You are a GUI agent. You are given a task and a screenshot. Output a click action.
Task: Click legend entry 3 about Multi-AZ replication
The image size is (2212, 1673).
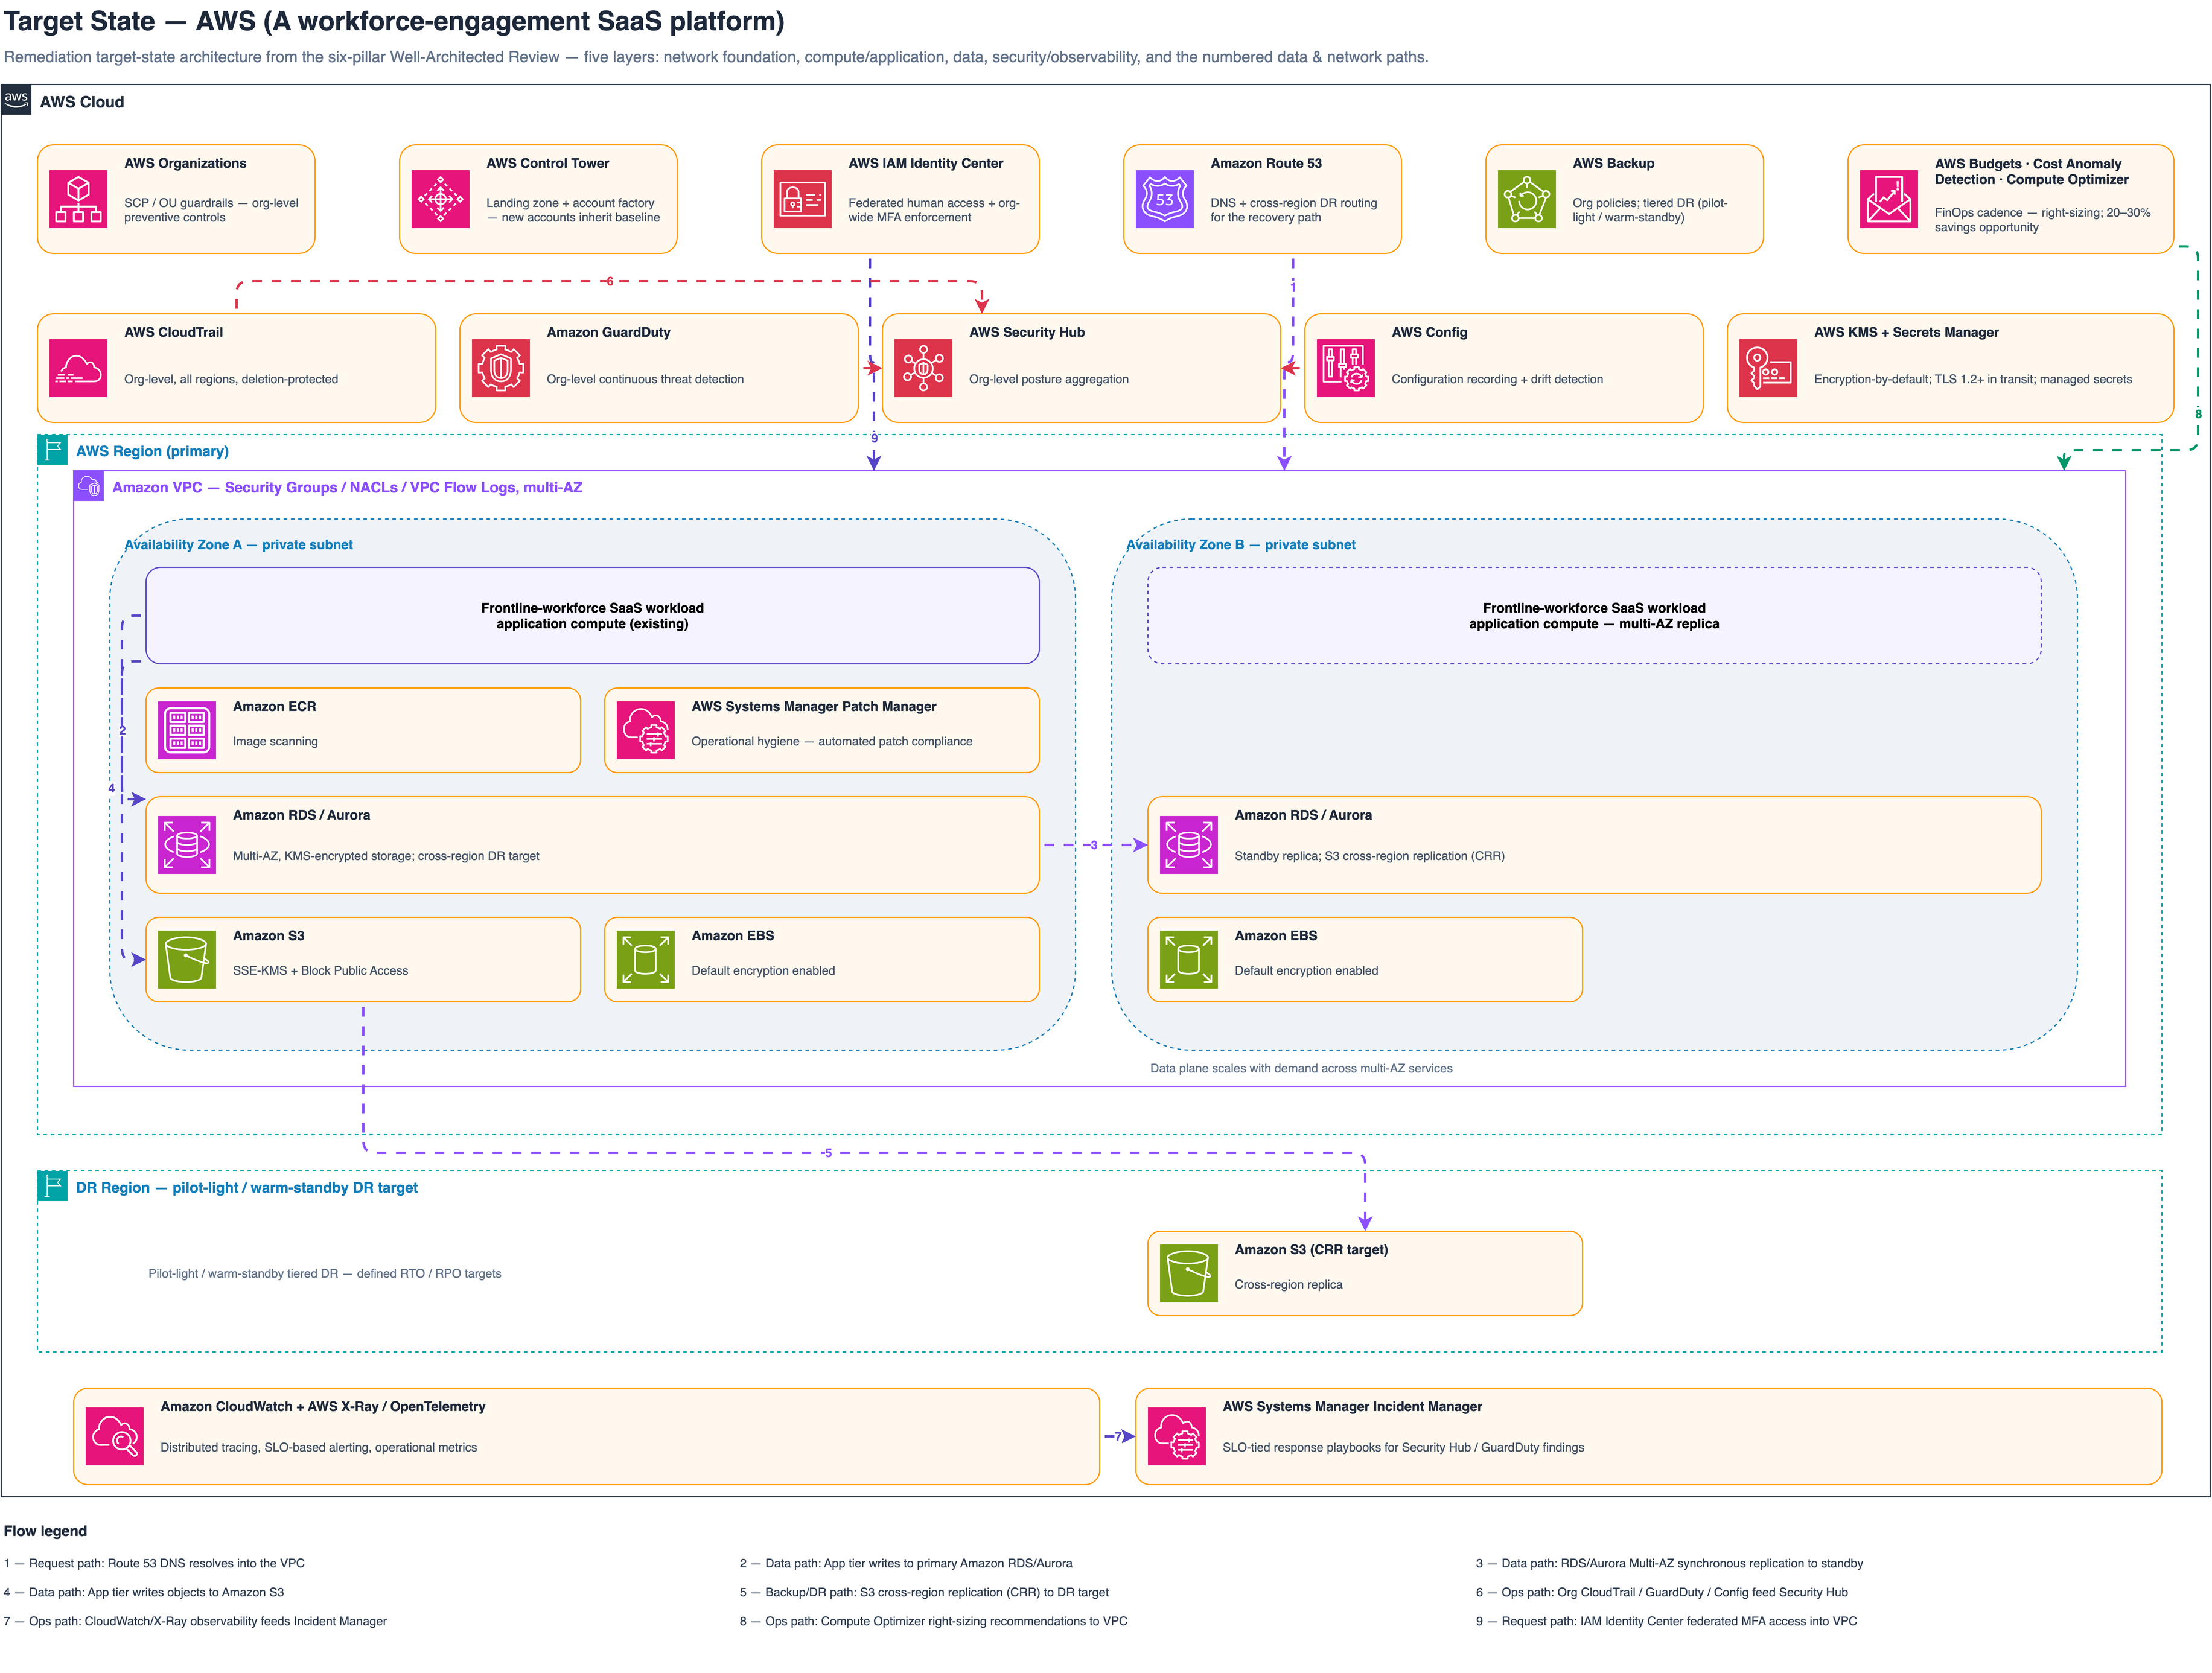[x=1670, y=1563]
